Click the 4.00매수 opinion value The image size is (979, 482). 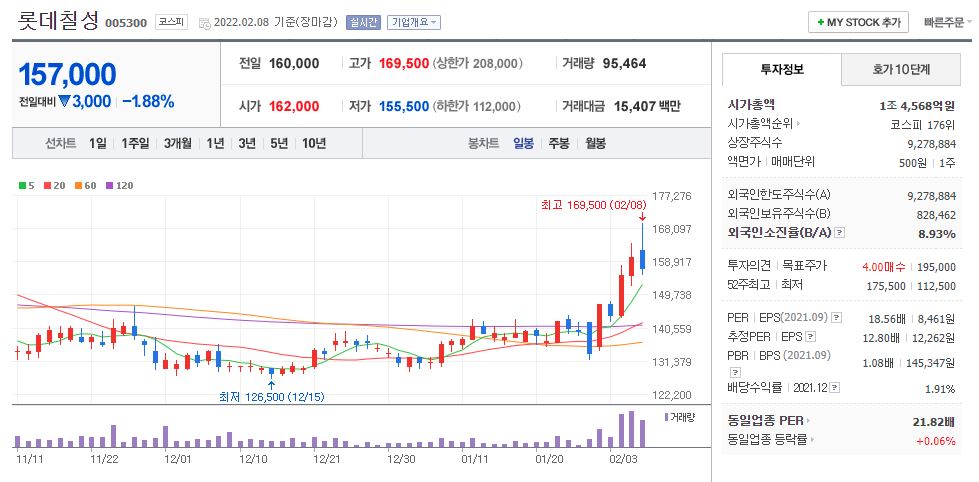click(883, 267)
